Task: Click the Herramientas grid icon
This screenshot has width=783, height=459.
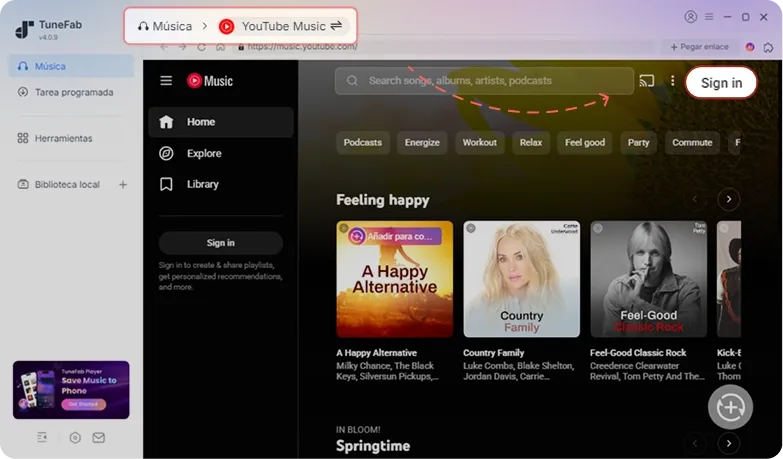Action: pos(23,138)
